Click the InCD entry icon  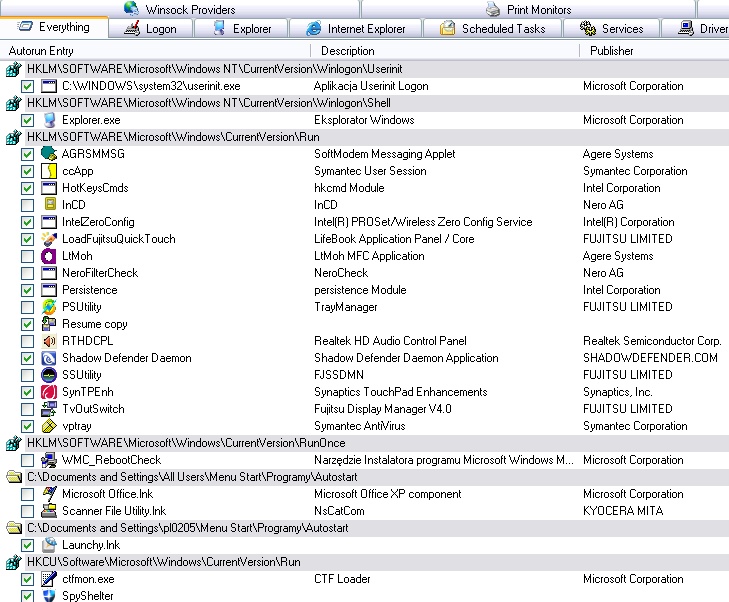tap(50, 205)
